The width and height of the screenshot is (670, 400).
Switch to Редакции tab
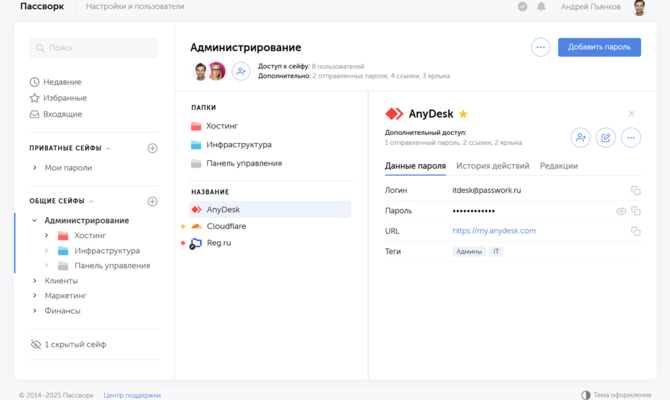(x=559, y=166)
